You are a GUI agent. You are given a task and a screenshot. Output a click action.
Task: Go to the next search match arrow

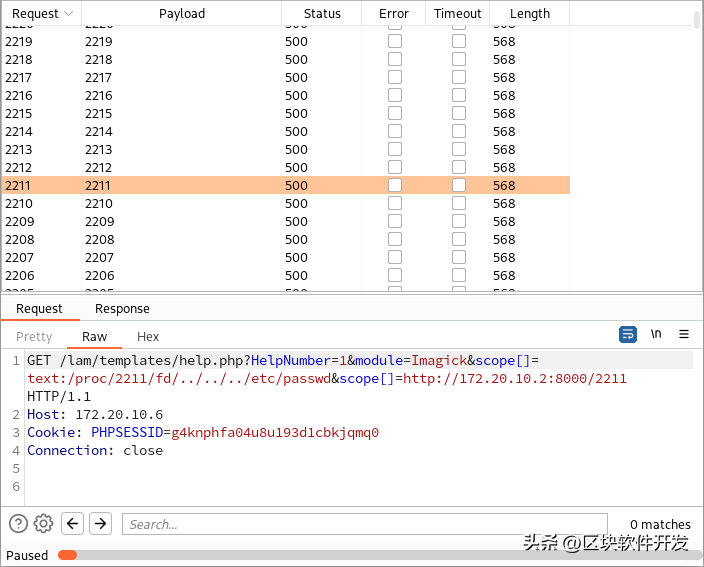(x=101, y=523)
